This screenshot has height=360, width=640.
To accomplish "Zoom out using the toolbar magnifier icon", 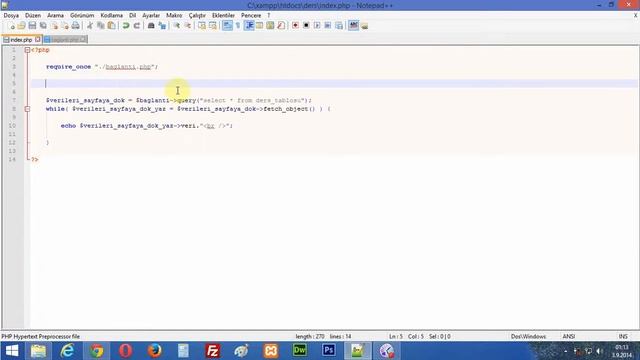I will pyautogui.click(x=187, y=26).
